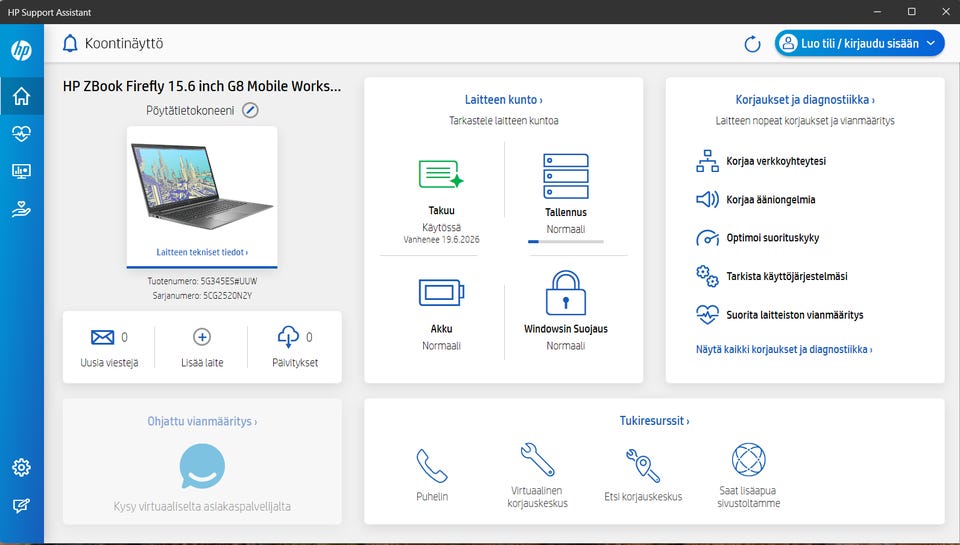960x545 pixels.
Task: Click the speaker icon for Korjaa ääniongelmia
Action: pos(707,199)
